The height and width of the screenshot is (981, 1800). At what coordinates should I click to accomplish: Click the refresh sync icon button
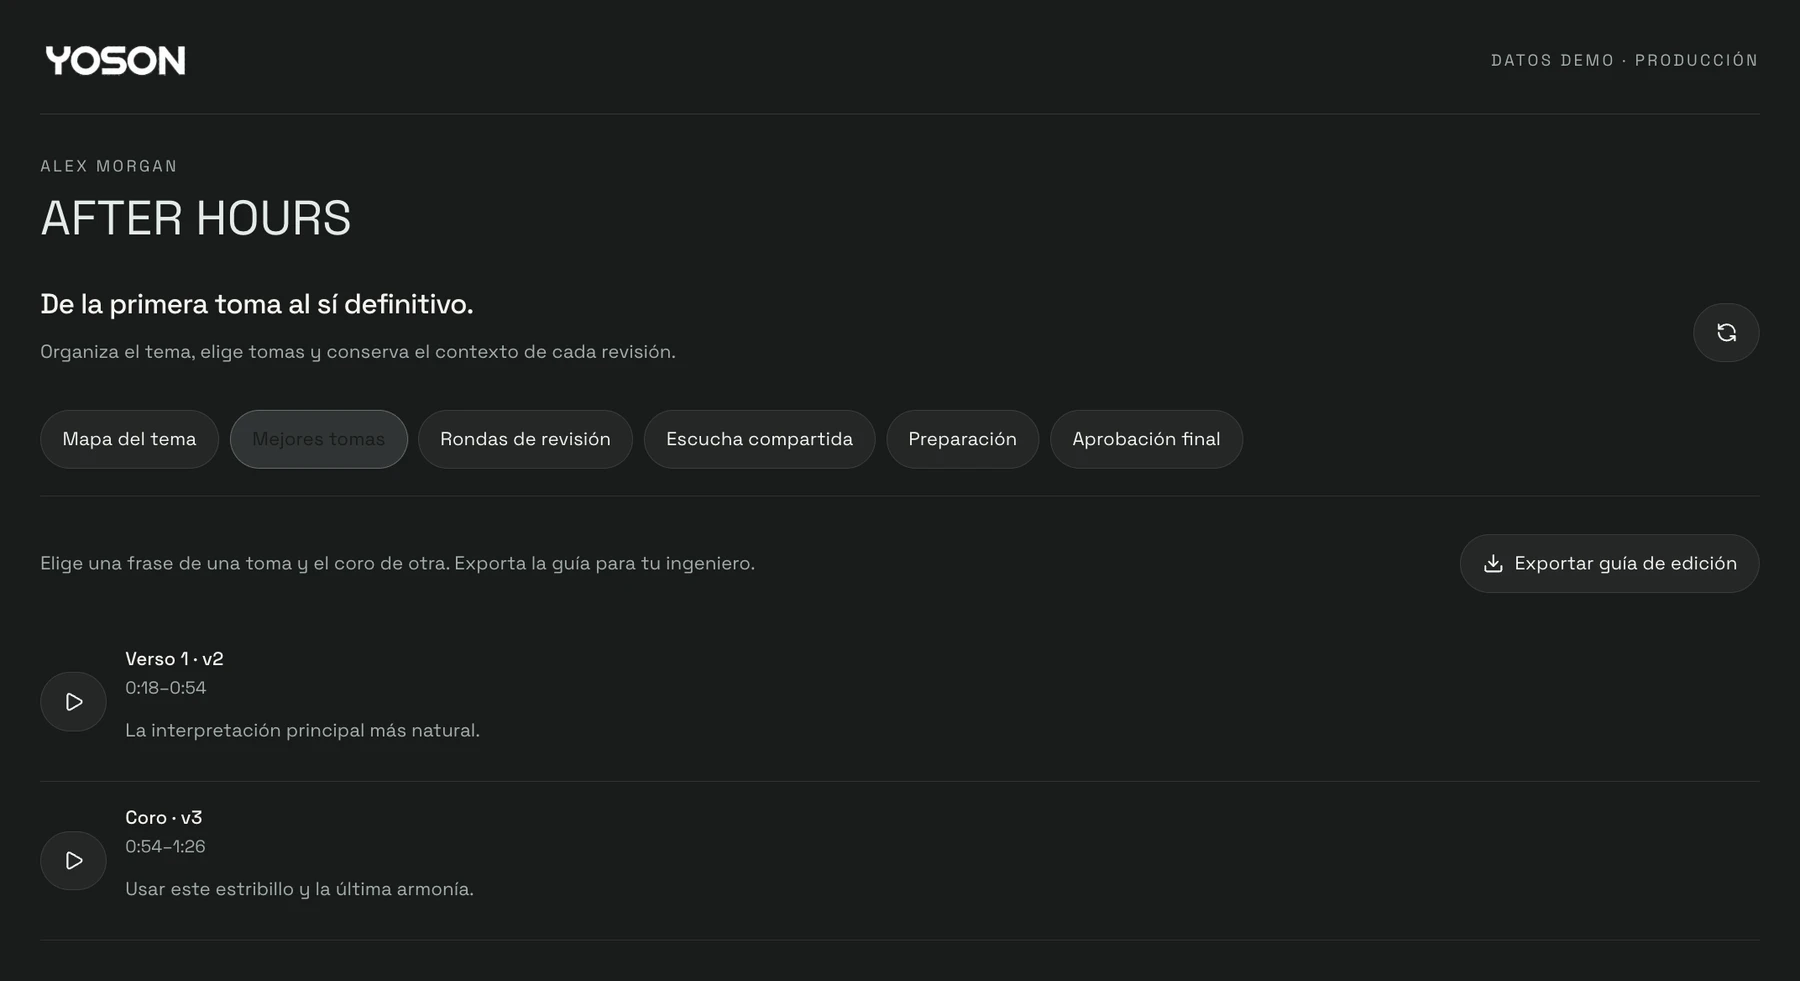(1726, 333)
